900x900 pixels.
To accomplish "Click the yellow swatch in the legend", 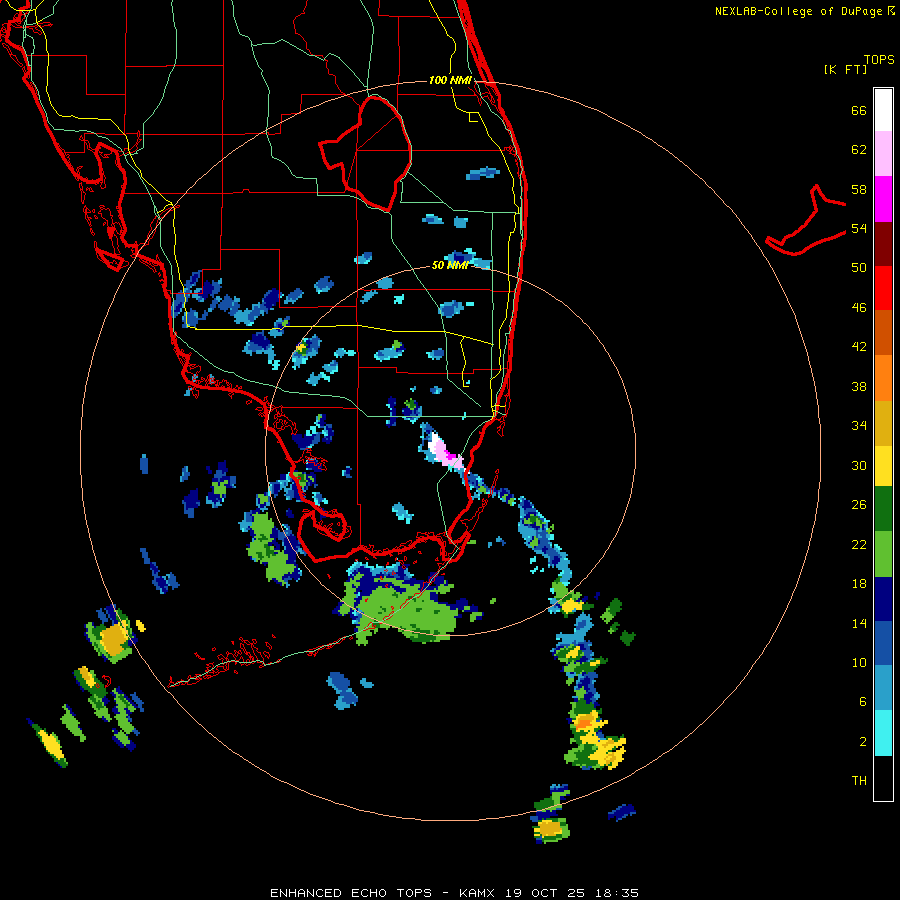I will click(883, 466).
